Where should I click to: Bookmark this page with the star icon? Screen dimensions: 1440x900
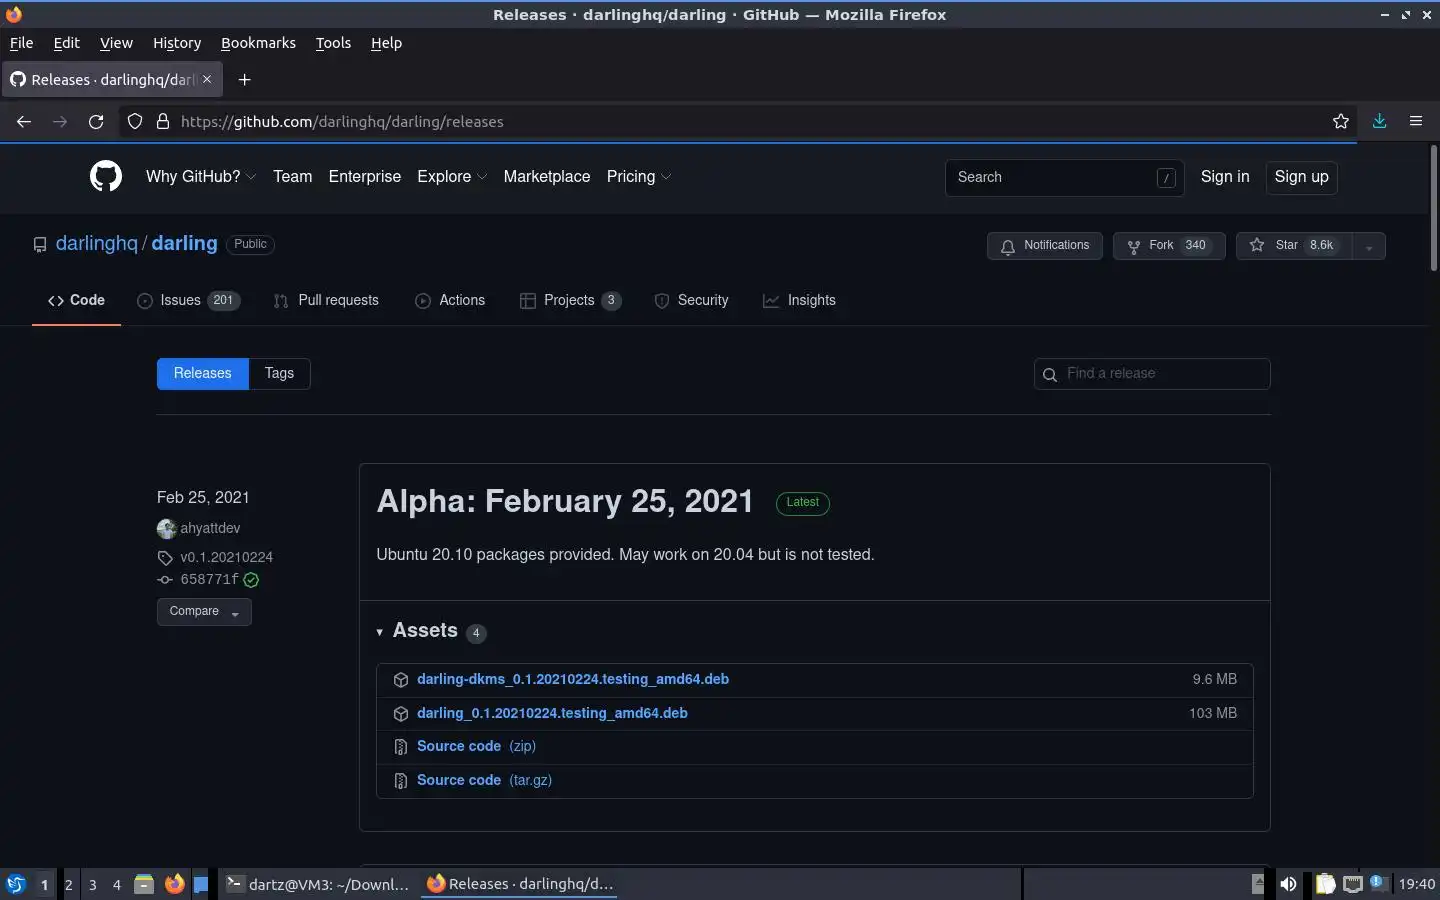pyautogui.click(x=1341, y=121)
